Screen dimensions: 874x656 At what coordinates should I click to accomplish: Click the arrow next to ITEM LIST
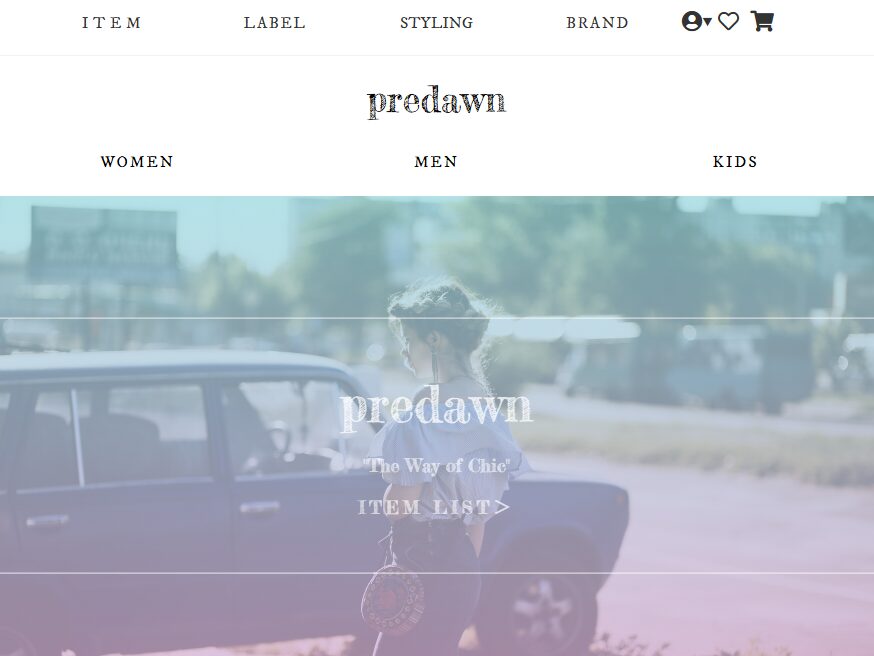tap(503, 507)
